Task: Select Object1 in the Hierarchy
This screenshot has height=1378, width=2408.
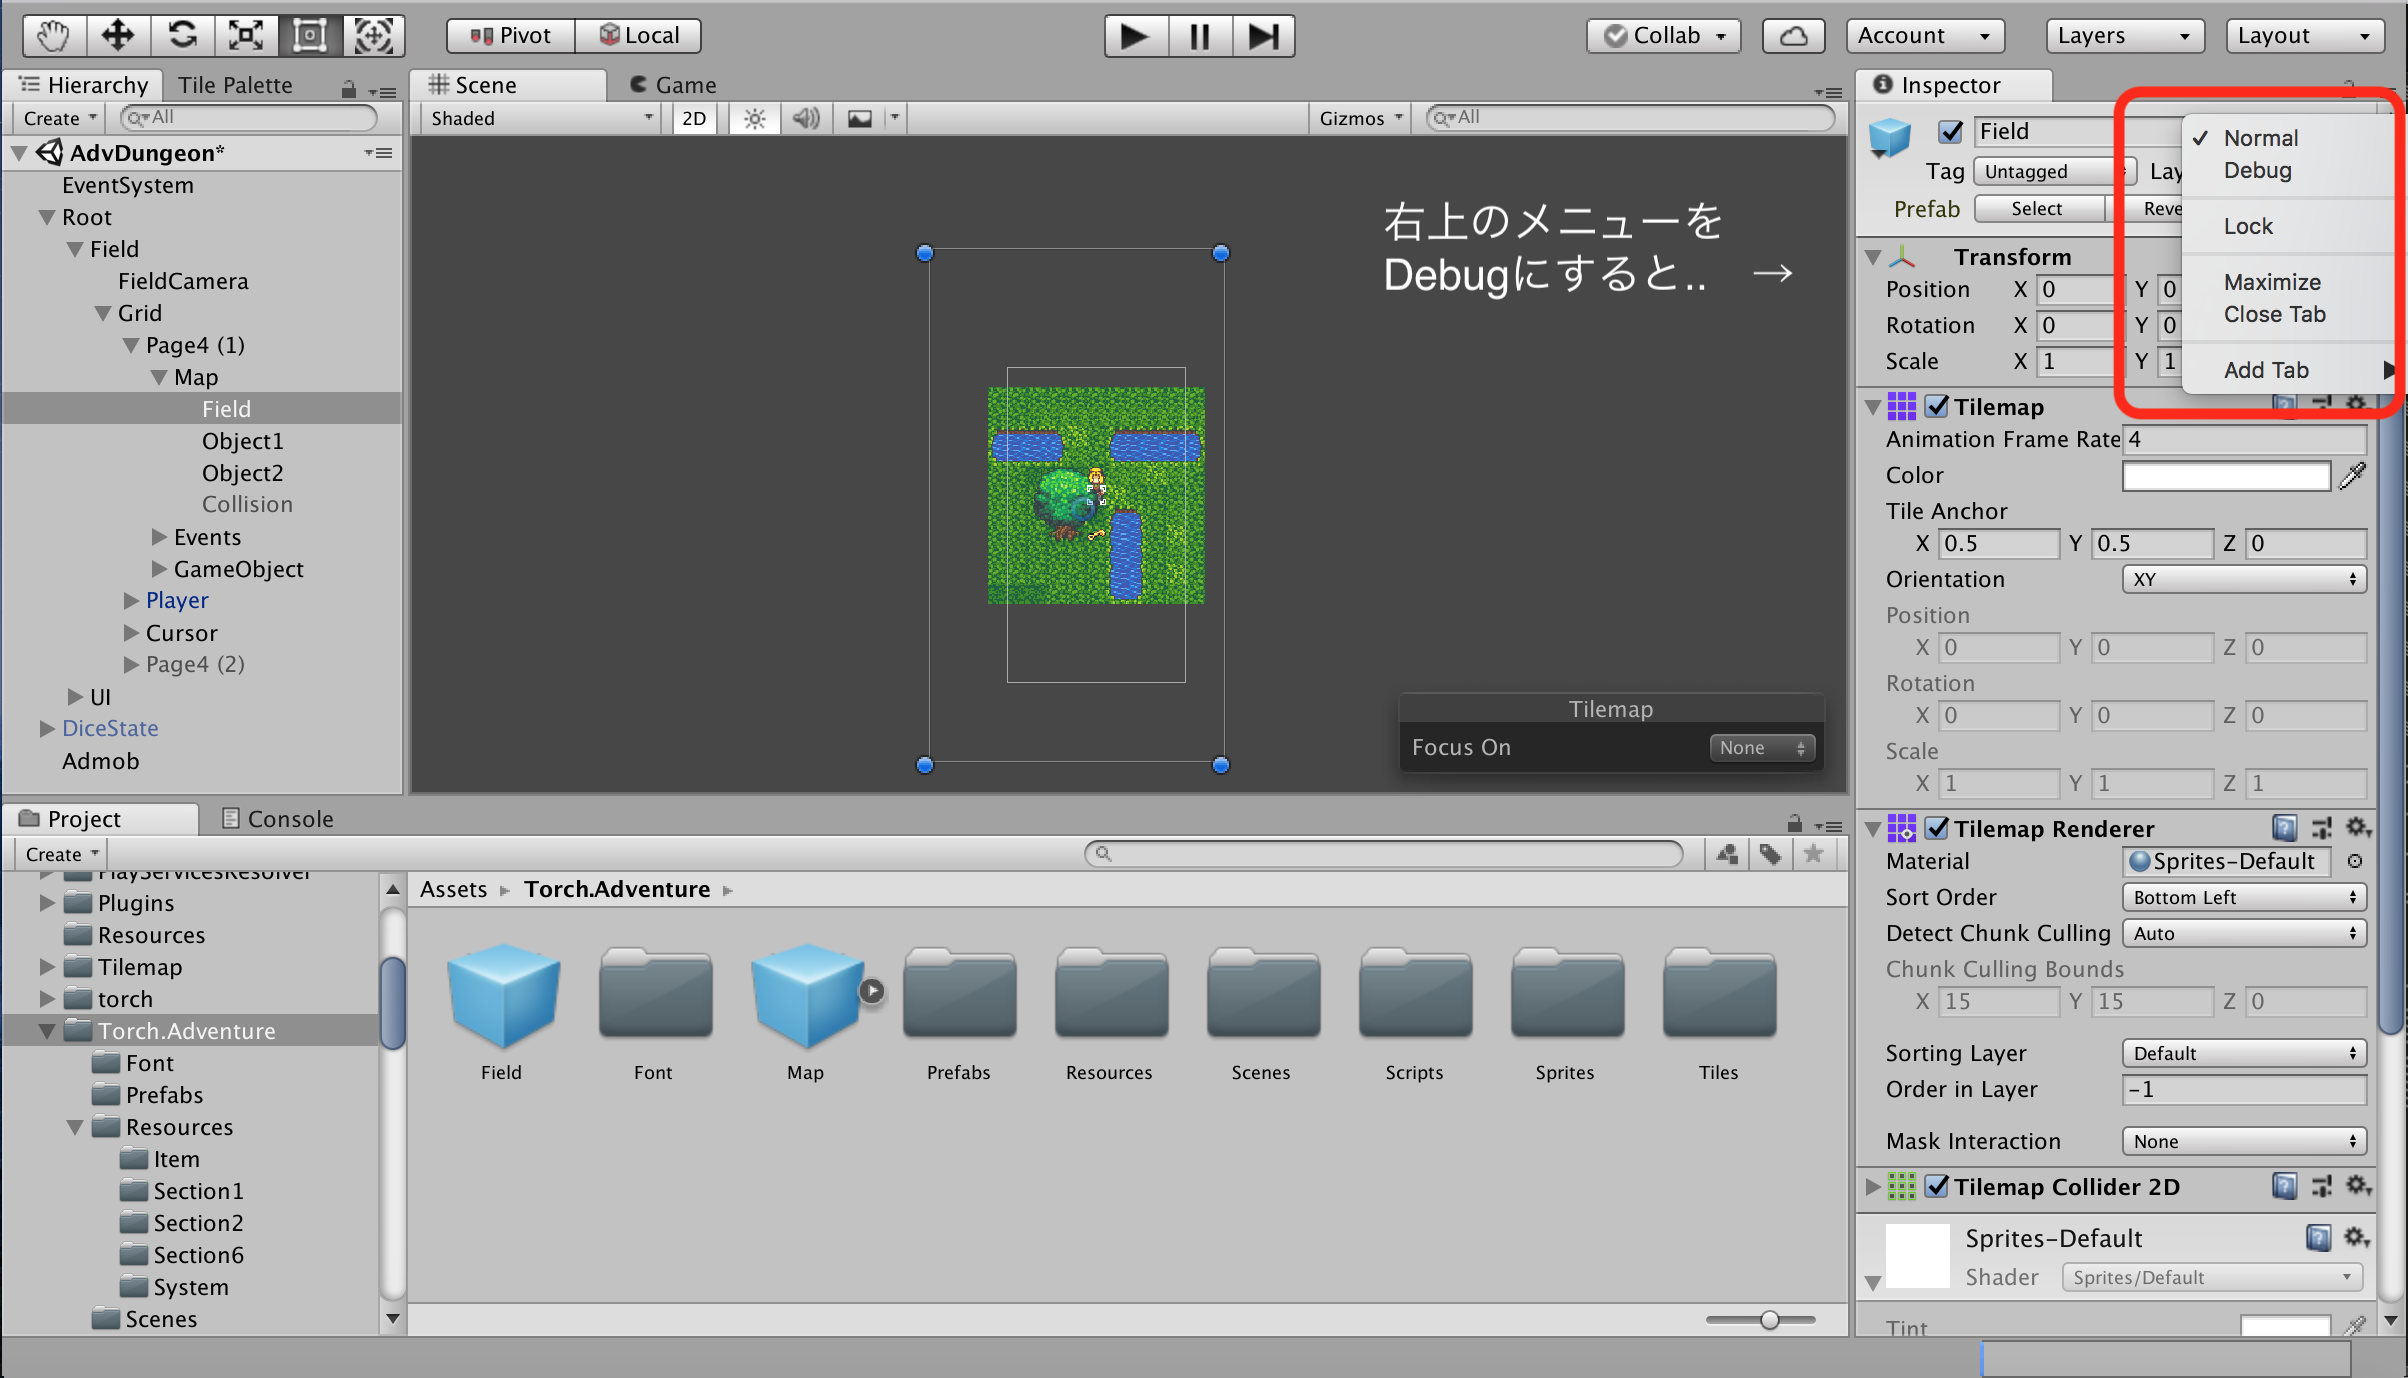Action: (243, 441)
